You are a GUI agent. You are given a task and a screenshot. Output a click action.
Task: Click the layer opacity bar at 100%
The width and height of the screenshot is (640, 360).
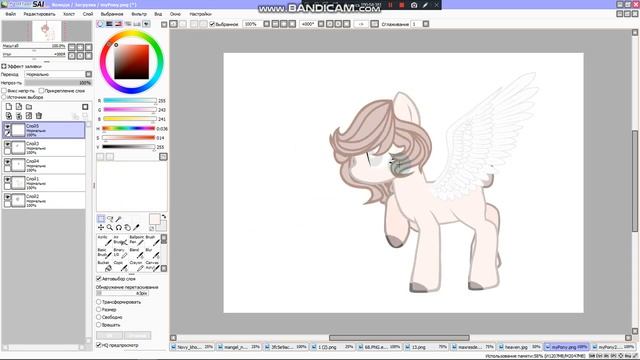(58, 83)
